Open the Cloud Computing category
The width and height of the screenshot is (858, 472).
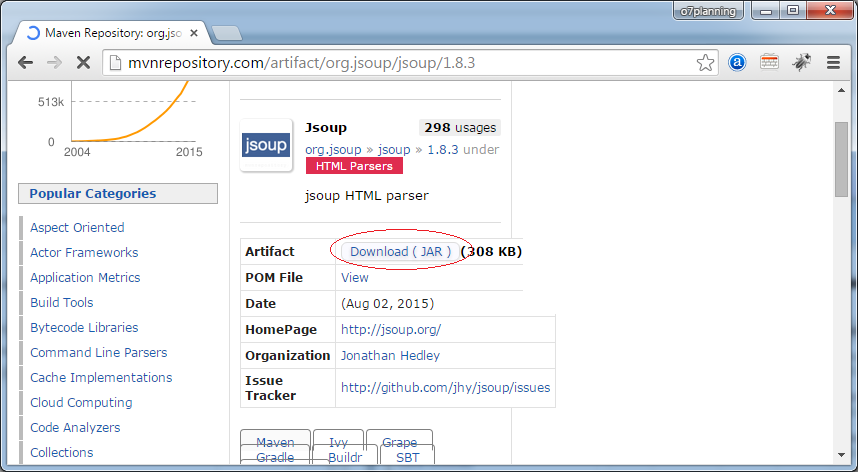point(81,403)
